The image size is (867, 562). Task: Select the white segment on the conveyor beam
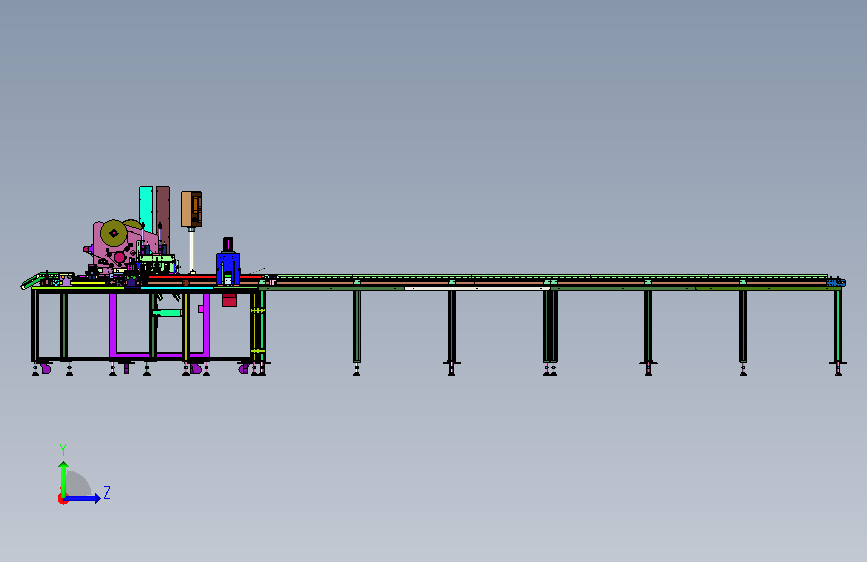(477, 288)
